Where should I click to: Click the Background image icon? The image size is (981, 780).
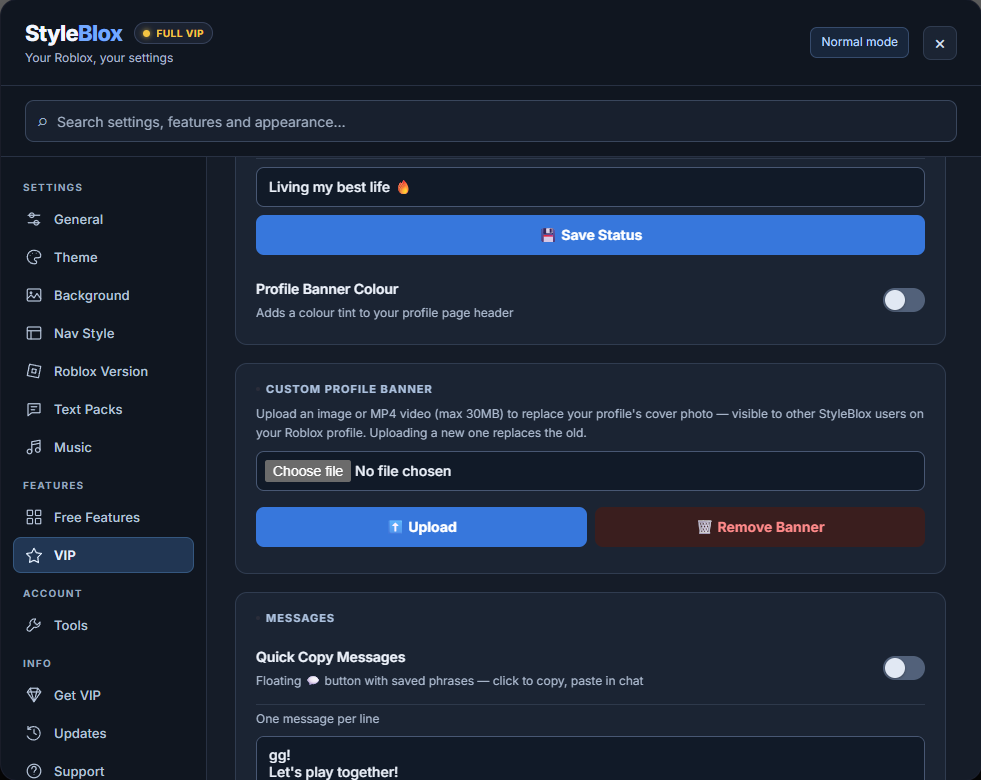pos(34,295)
